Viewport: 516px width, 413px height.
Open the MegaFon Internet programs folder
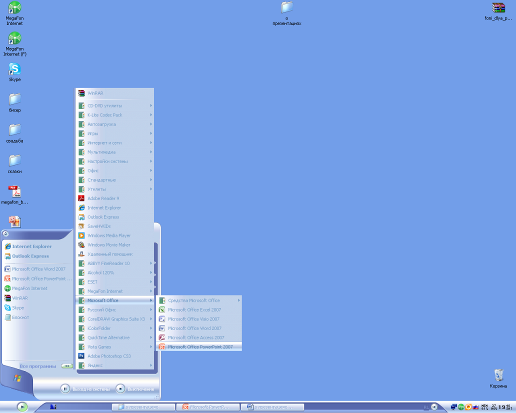point(115,291)
